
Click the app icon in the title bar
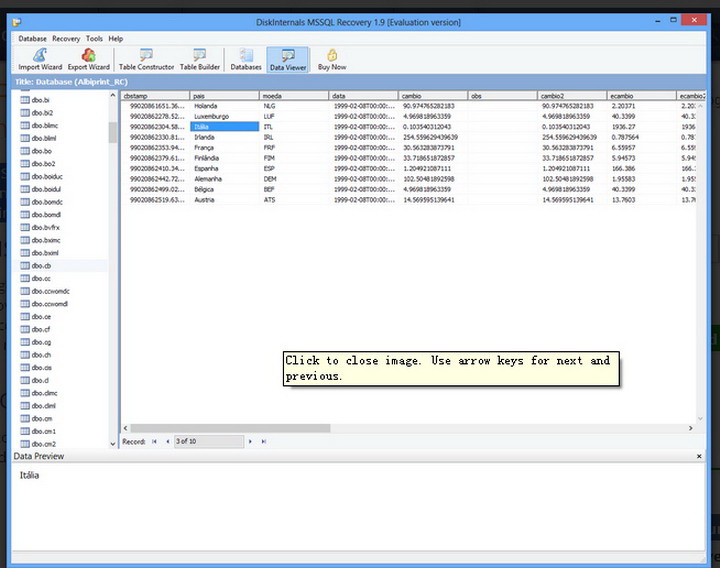pyautogui.click(x=17, y=22)
